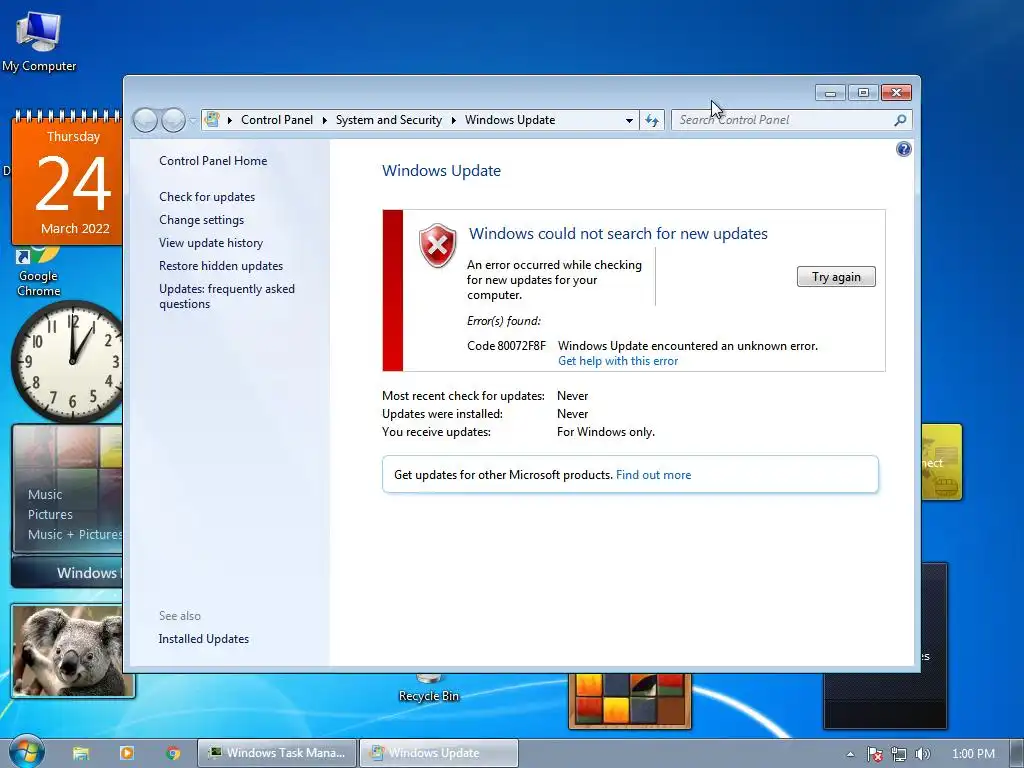Select the Windows Update breadcrumb
The image size is (1024, 768).
point(510,120)
